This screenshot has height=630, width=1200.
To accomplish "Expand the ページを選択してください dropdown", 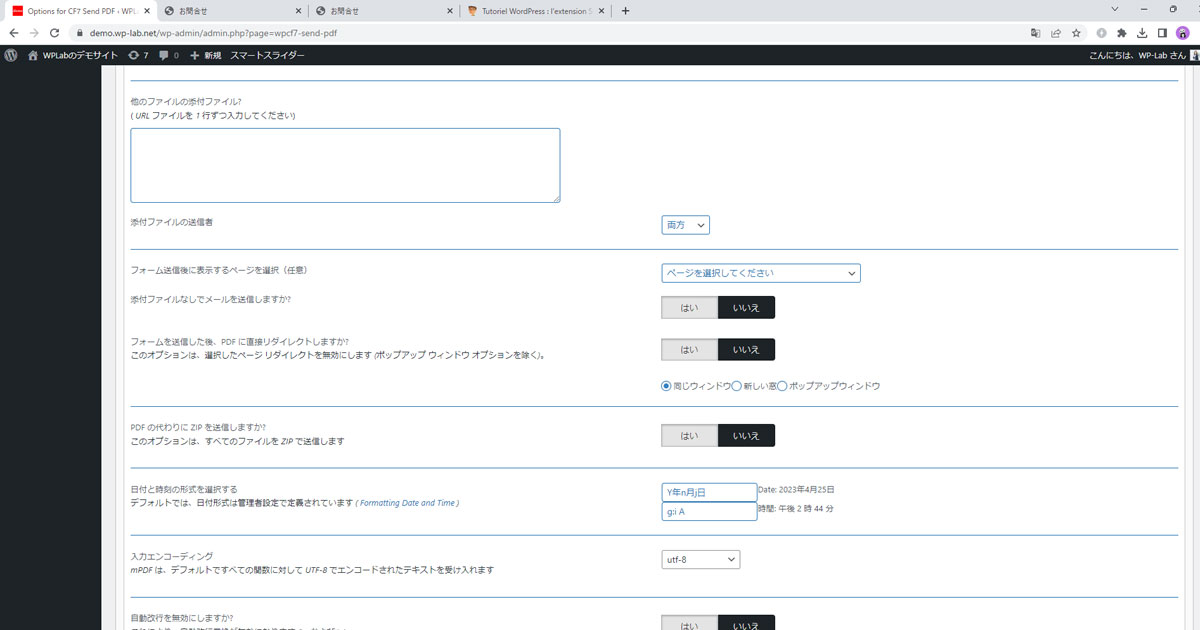I will tap(760, 273).
